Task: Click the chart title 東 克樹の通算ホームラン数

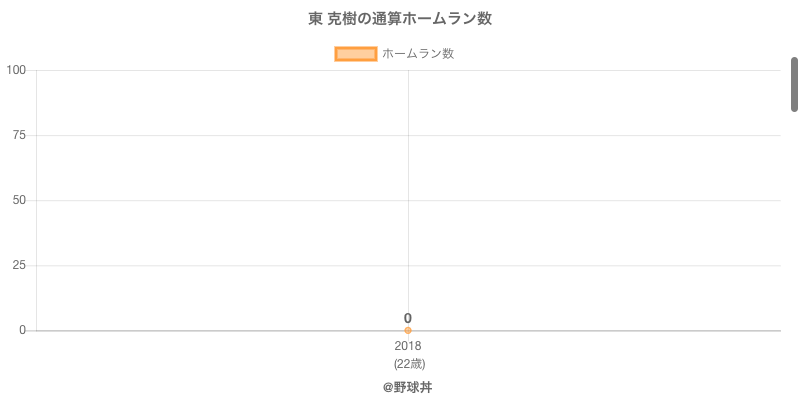Action: (x=400, y=19)
